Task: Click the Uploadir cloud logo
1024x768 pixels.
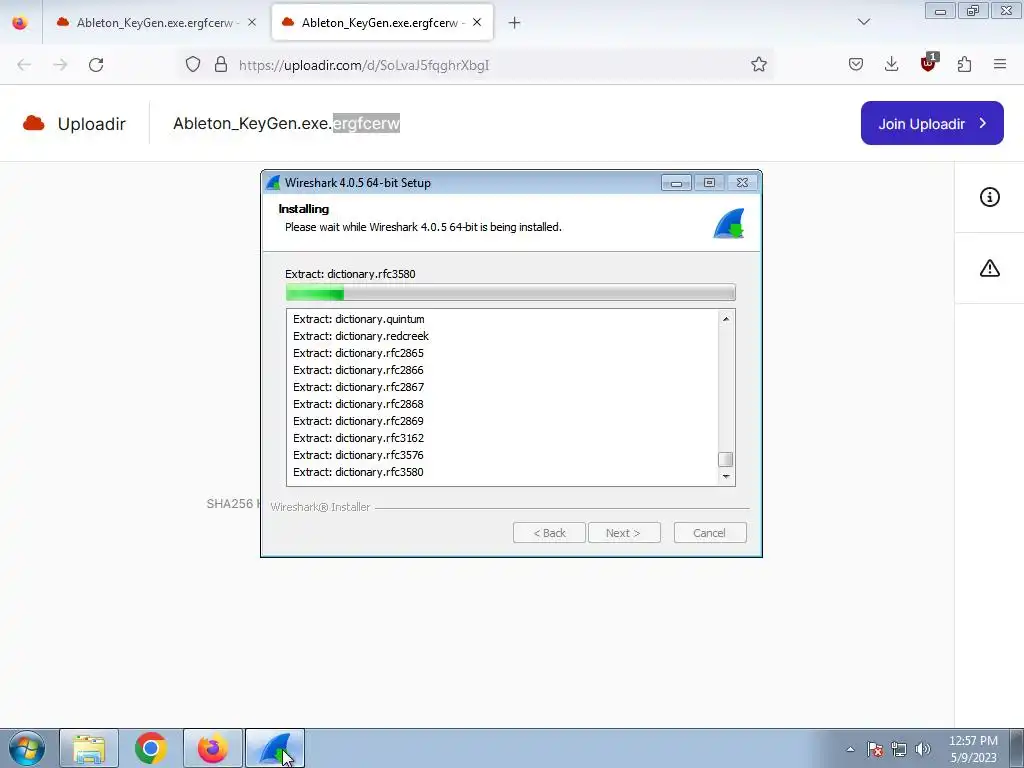Action: (34, 123)
